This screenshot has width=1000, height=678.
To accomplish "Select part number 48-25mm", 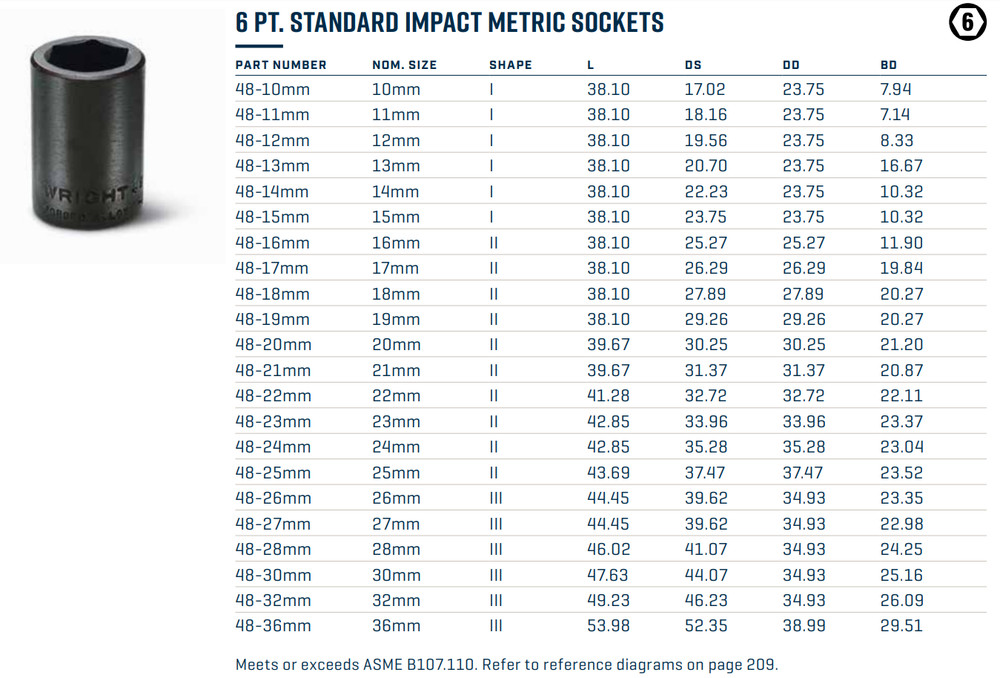I will coord(272,473).
